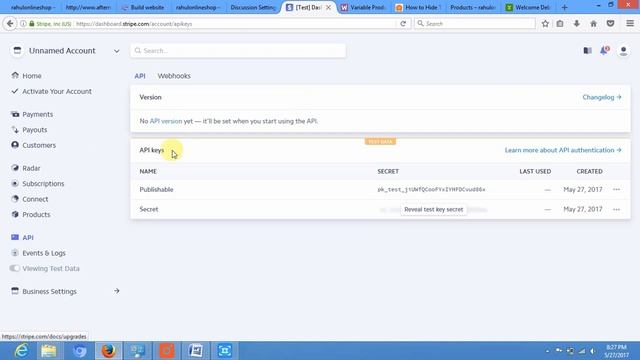Open Events & Logs page
Image resolution: width=640 pixels, height=360 pixels.
point(44,253)
